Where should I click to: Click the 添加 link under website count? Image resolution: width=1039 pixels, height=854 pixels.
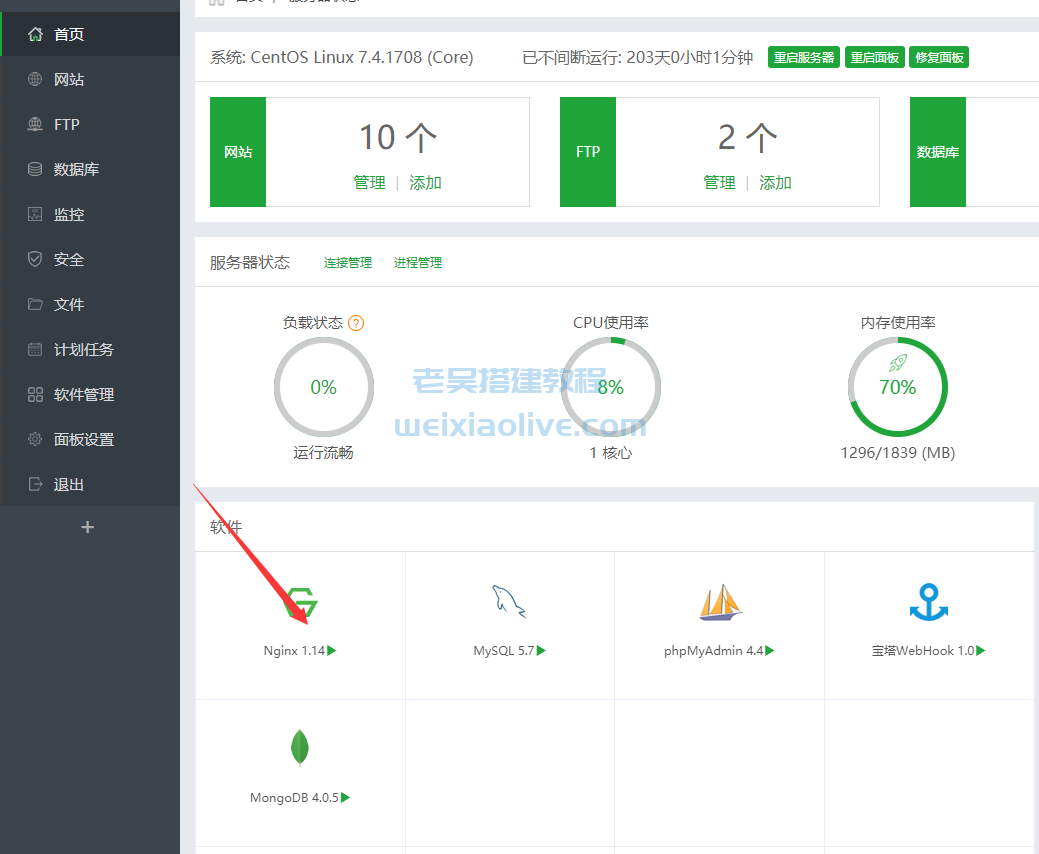click(x=425, y=183)
